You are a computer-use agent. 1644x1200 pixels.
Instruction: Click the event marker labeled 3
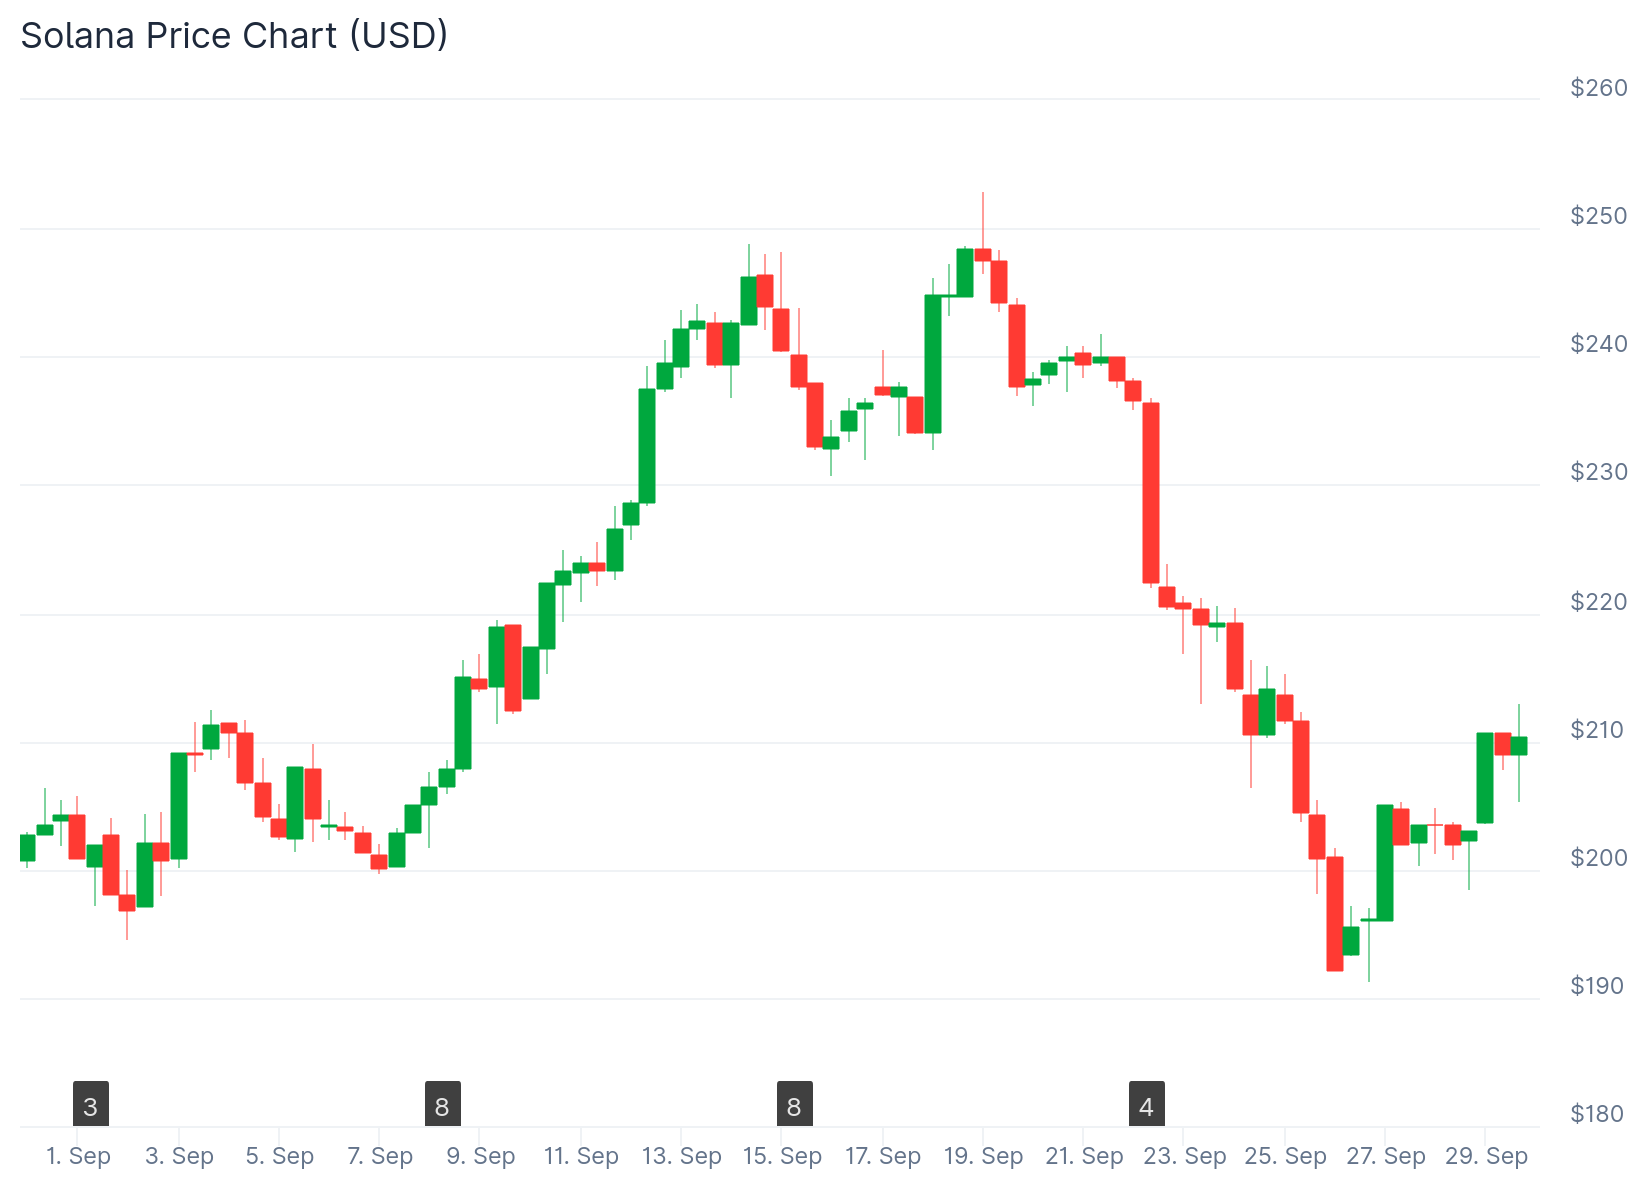coord(91,1106)
